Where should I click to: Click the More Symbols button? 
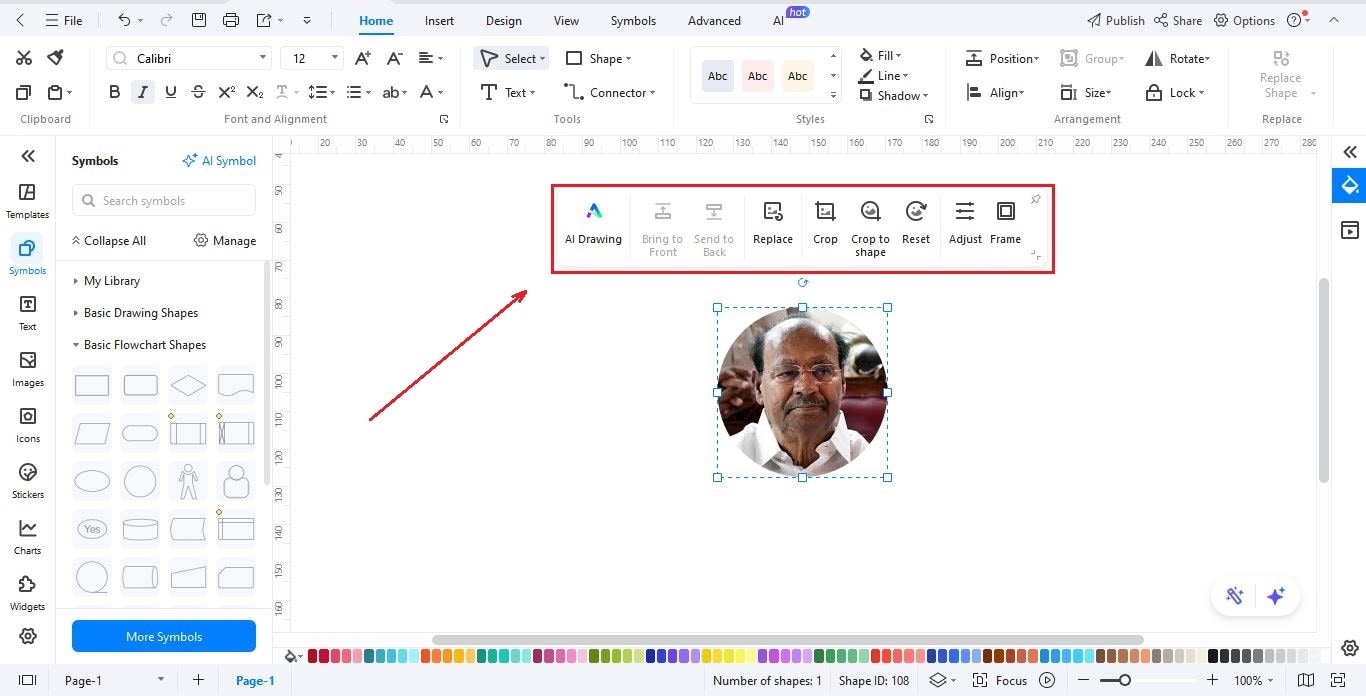(x=163, y=636)
